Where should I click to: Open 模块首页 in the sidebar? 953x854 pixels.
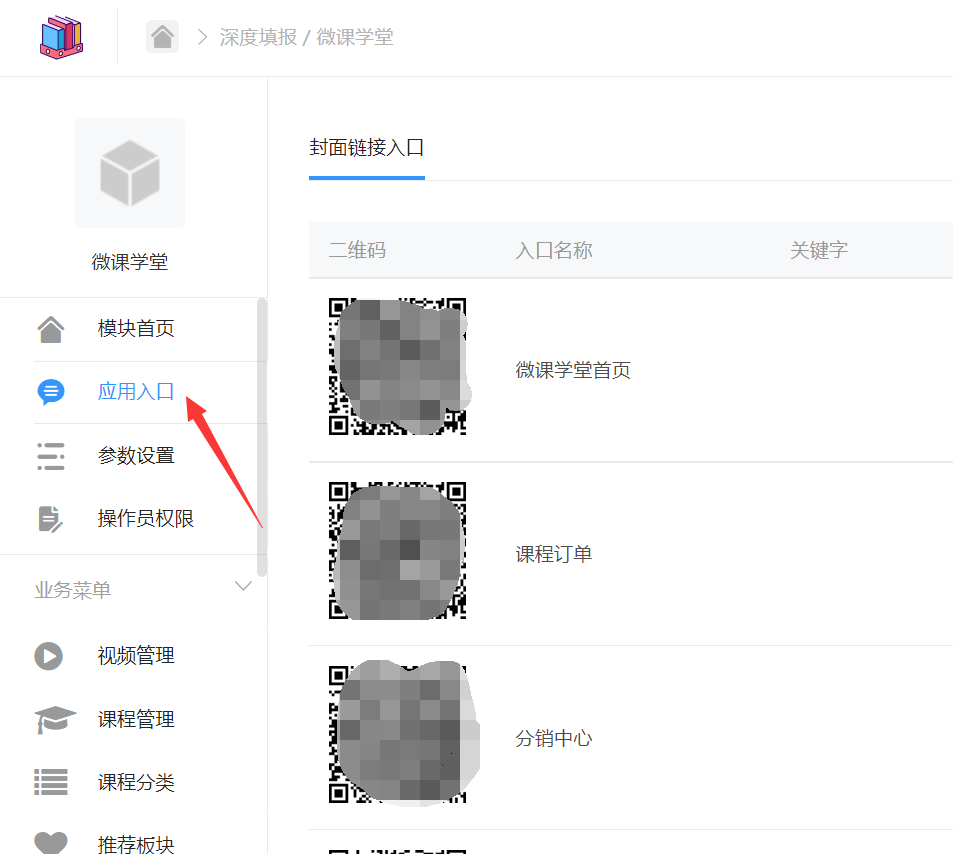136,329
